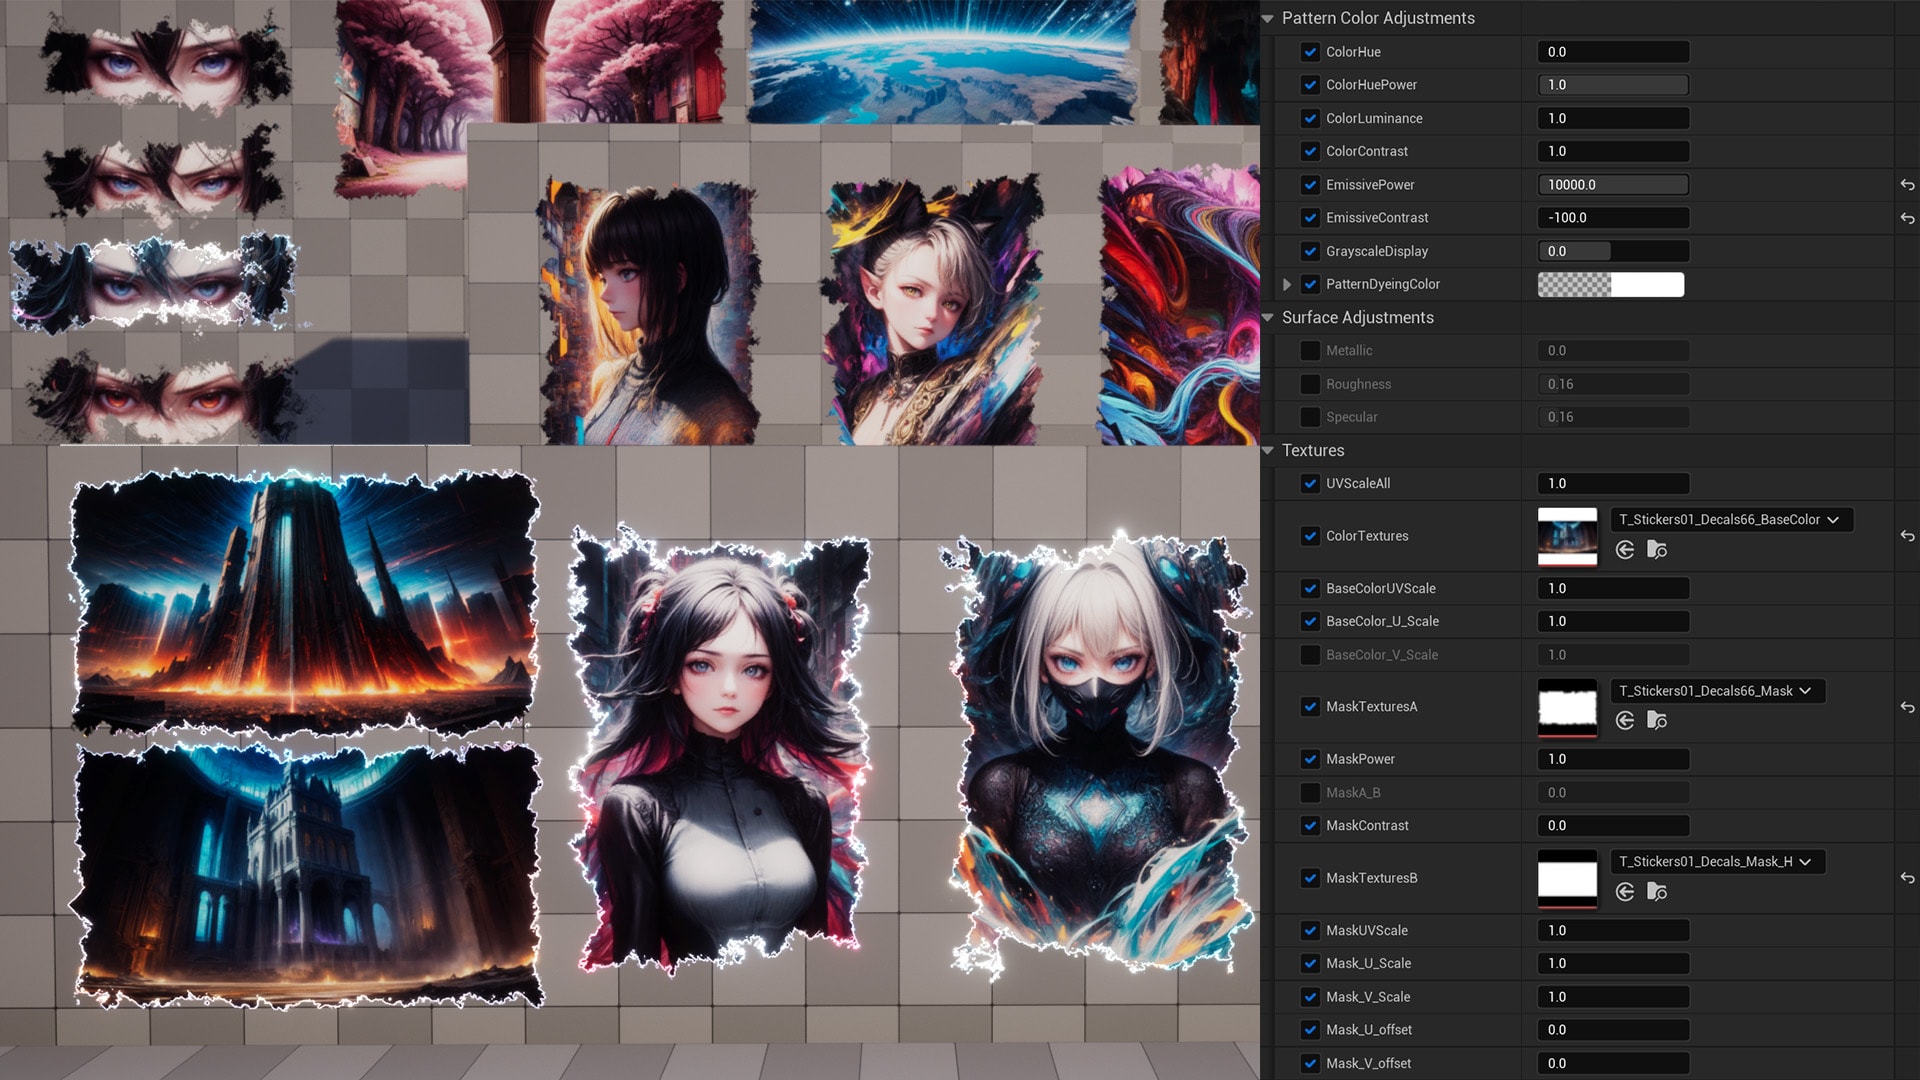
Task: Reset MaskTexturesB to default value
Action: point(1907,878)
